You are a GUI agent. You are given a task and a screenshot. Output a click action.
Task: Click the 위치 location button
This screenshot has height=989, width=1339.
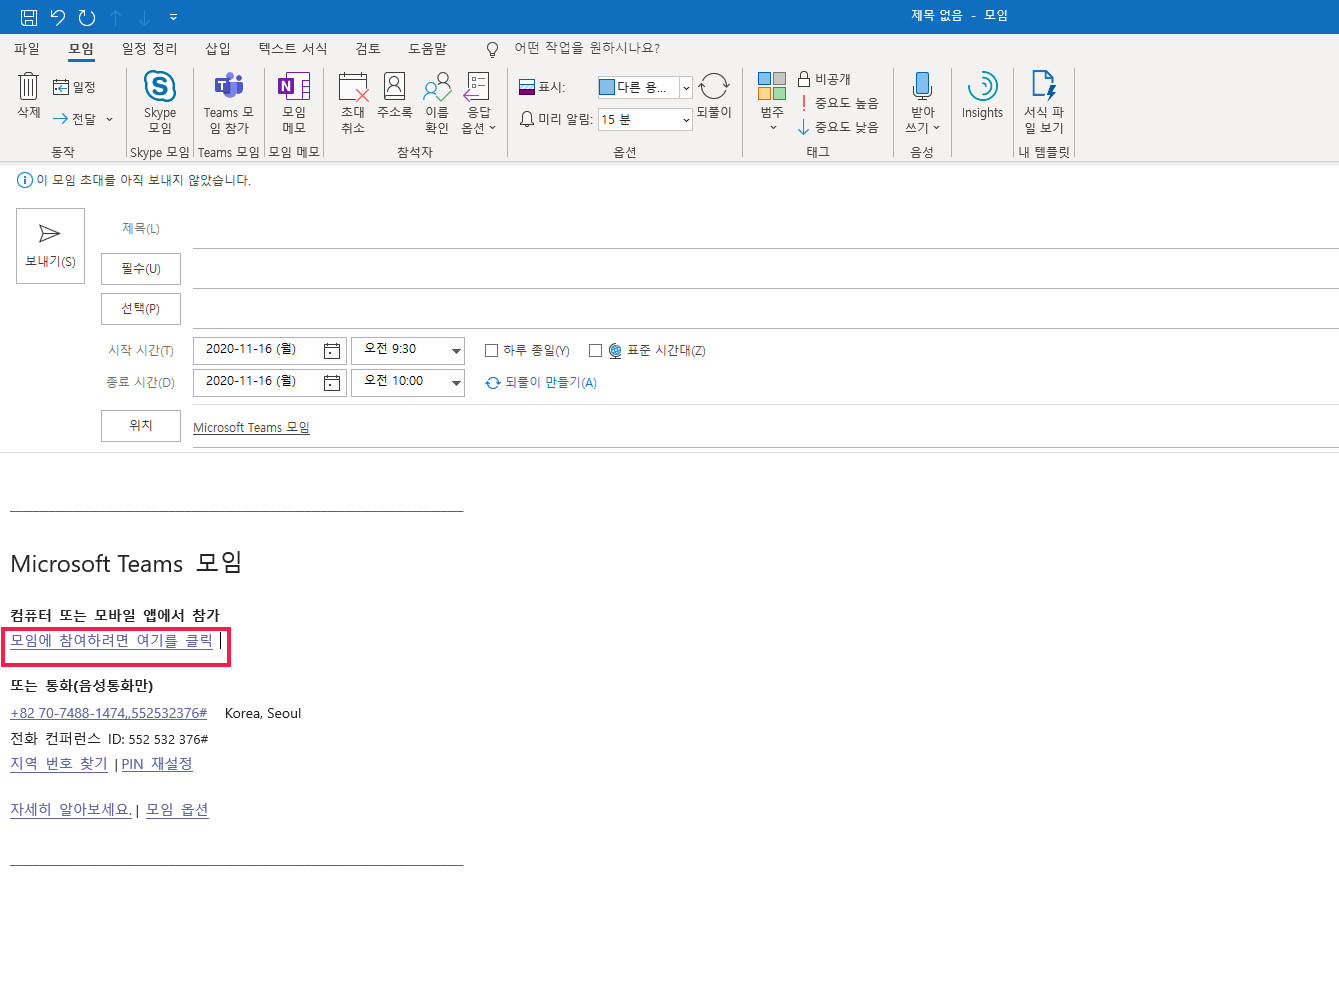[141, 426]
